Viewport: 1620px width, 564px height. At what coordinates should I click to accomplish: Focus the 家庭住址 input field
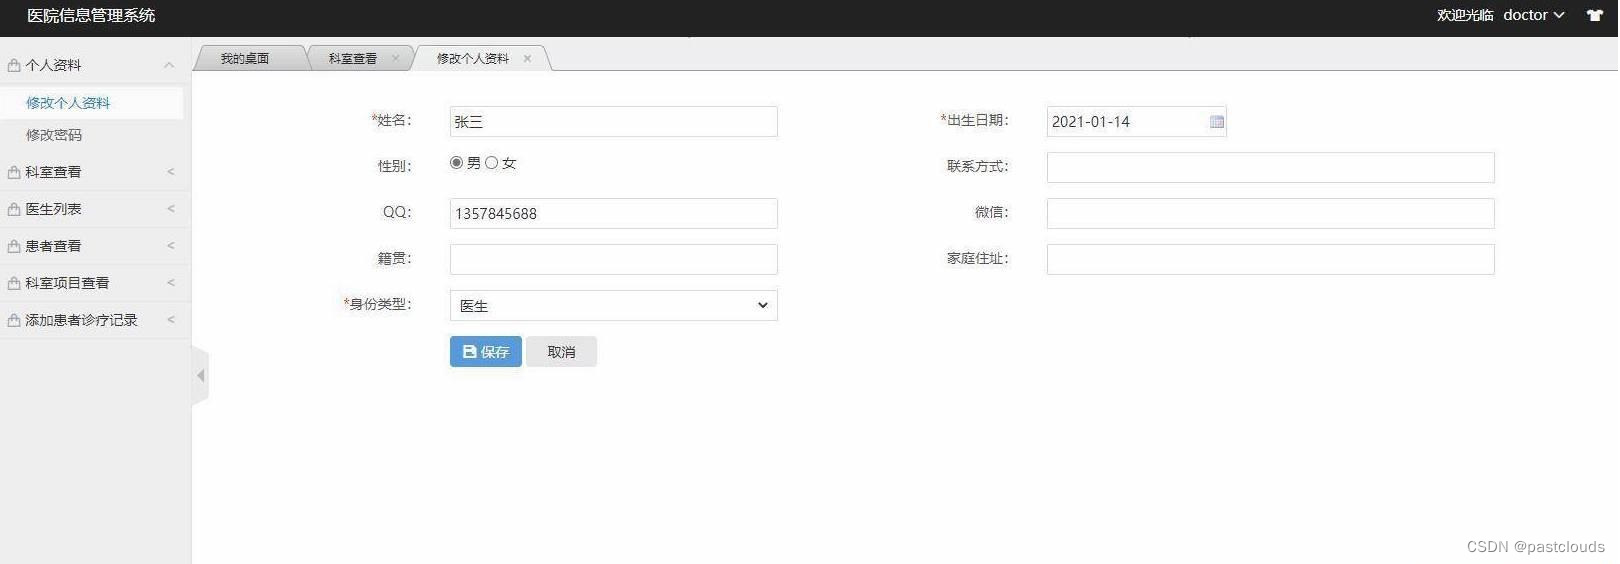(1270, 259)
